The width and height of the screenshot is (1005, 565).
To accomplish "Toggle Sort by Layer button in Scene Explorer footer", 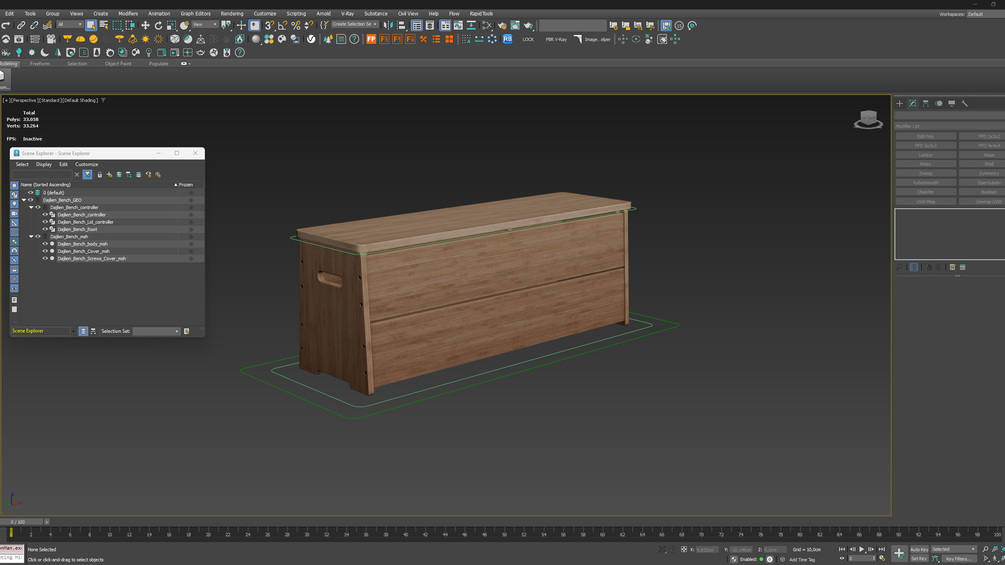I will click(x=83, y=331).
